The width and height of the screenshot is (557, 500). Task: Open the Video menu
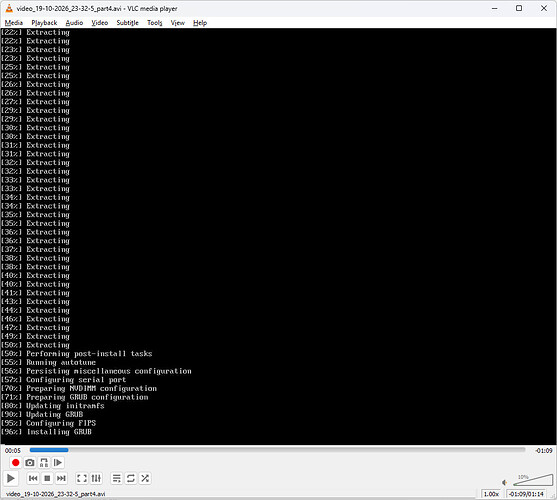[x=99, y=23]
